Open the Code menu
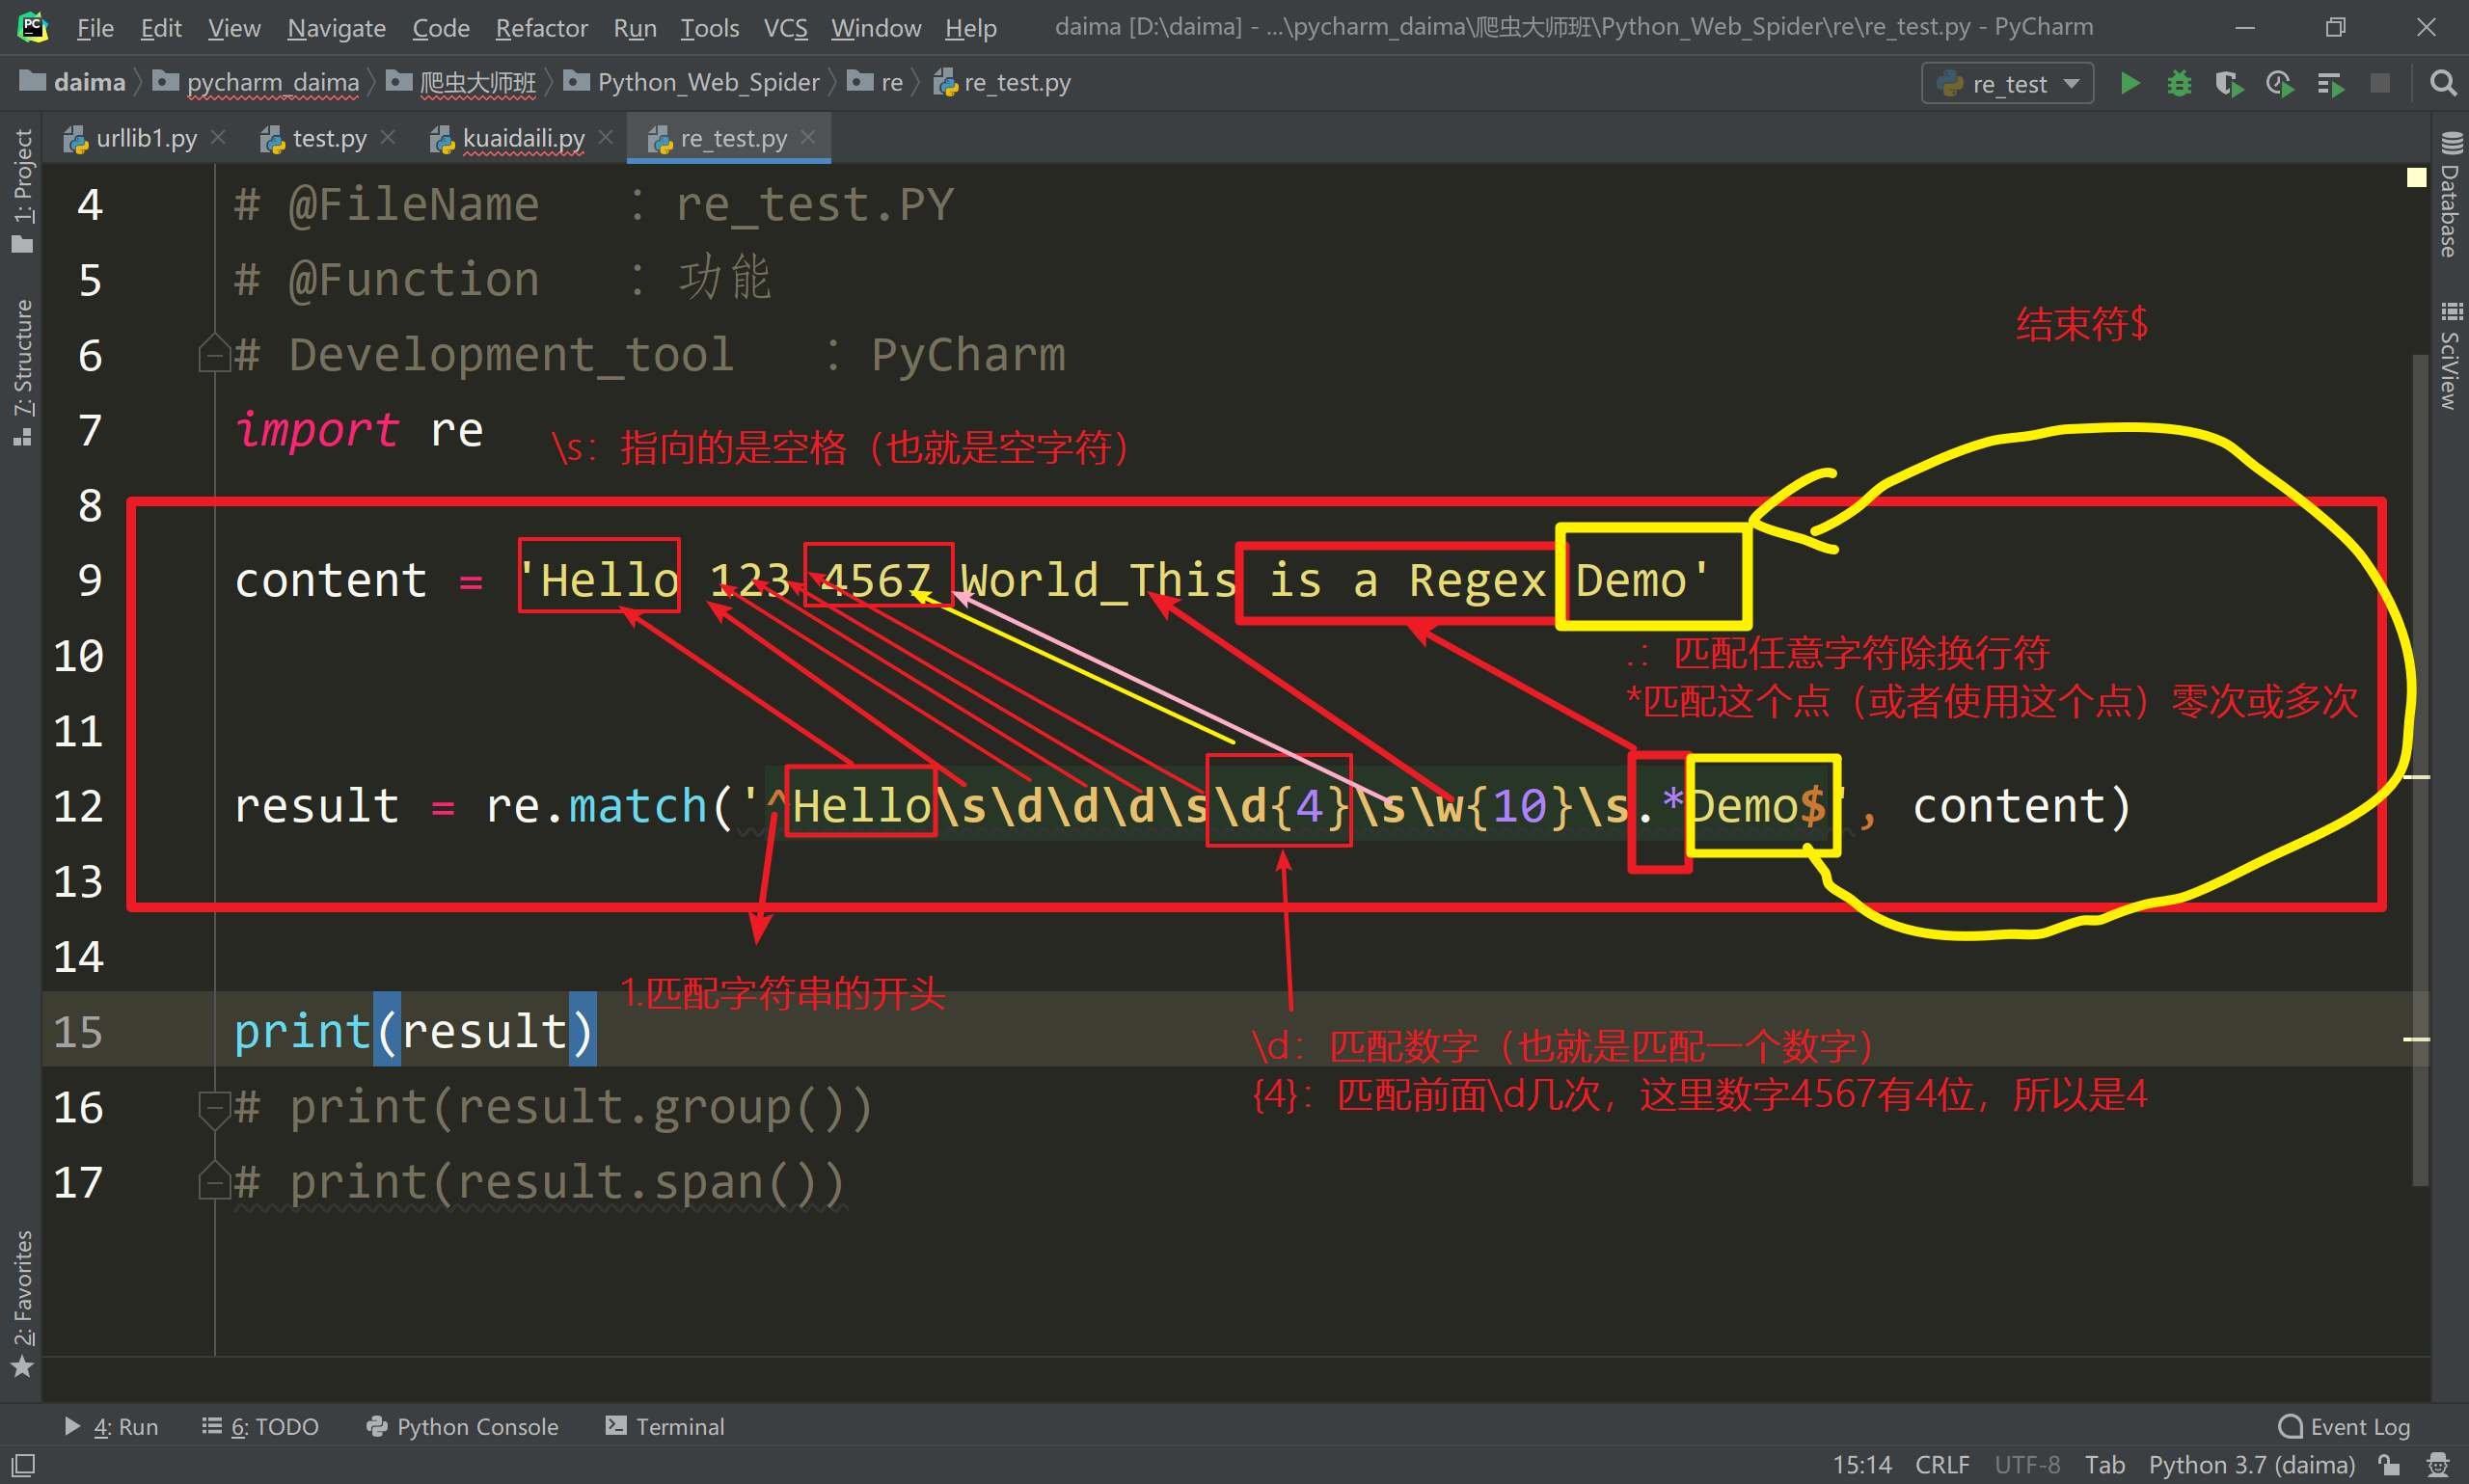2469x1484 pixels. click(440, 27)
